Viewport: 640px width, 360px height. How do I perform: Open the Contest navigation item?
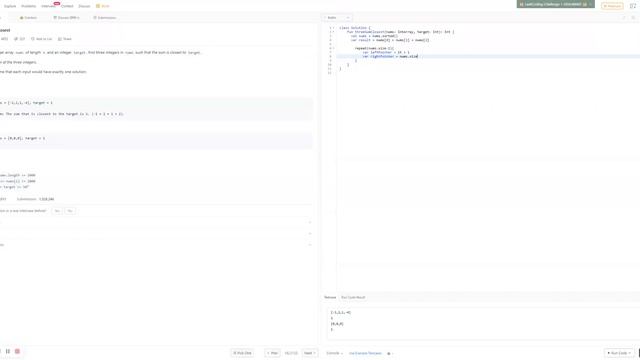pos(67,6)
